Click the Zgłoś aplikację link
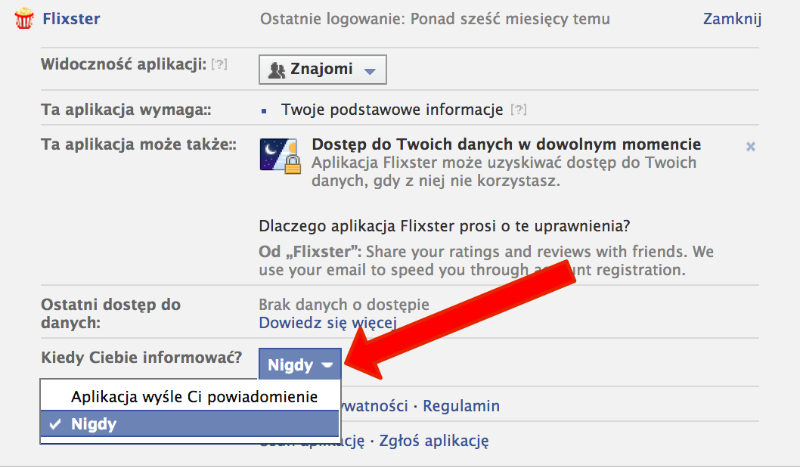Viewport: 800px width, 467px height. pos(434,441)
